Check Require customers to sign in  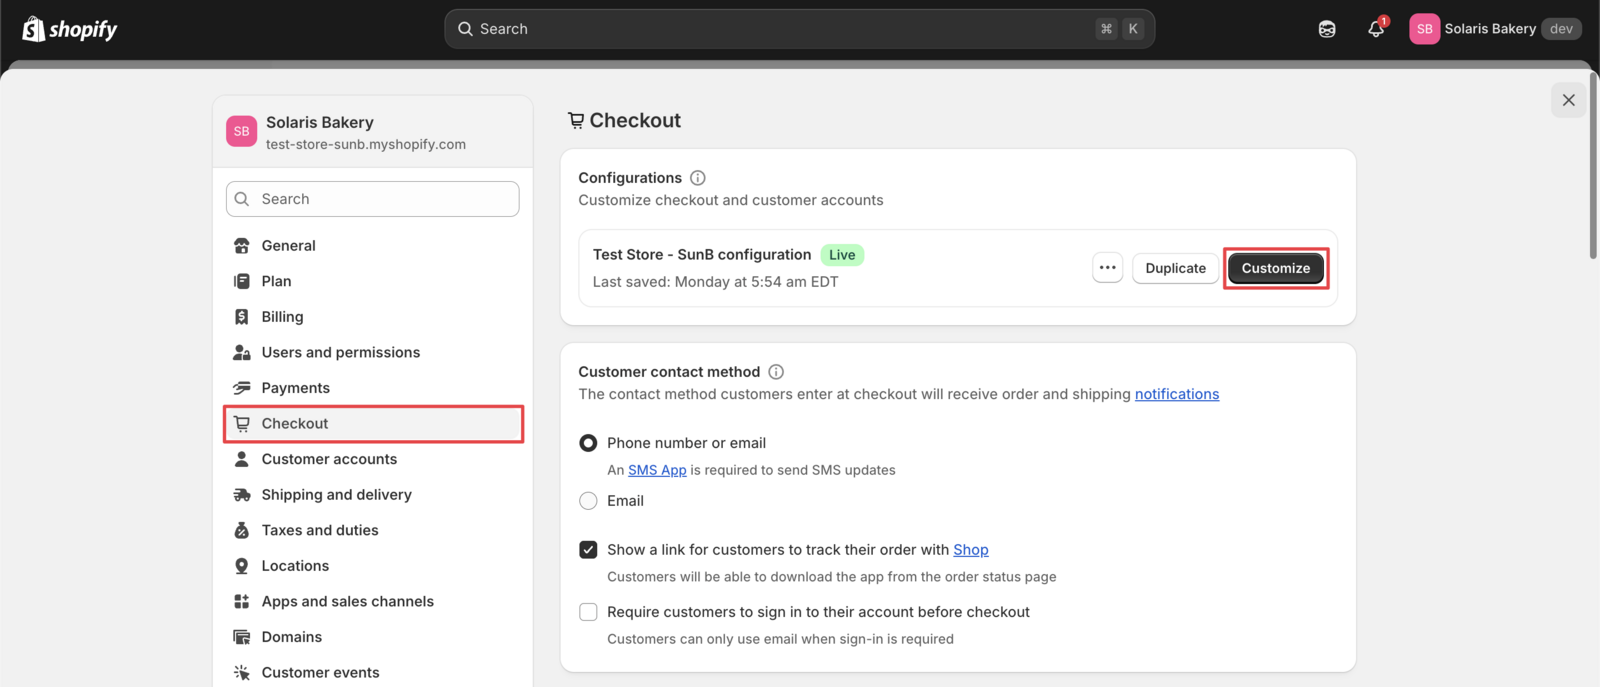[x=588, y=612]
